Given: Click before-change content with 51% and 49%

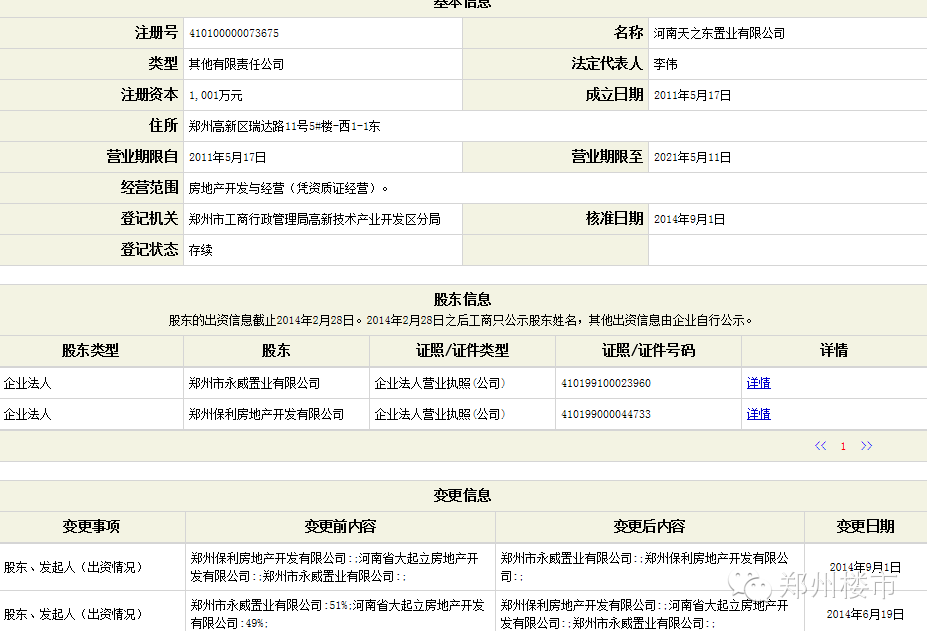Looking at the screenshot, I should click(x=338, y=614).
